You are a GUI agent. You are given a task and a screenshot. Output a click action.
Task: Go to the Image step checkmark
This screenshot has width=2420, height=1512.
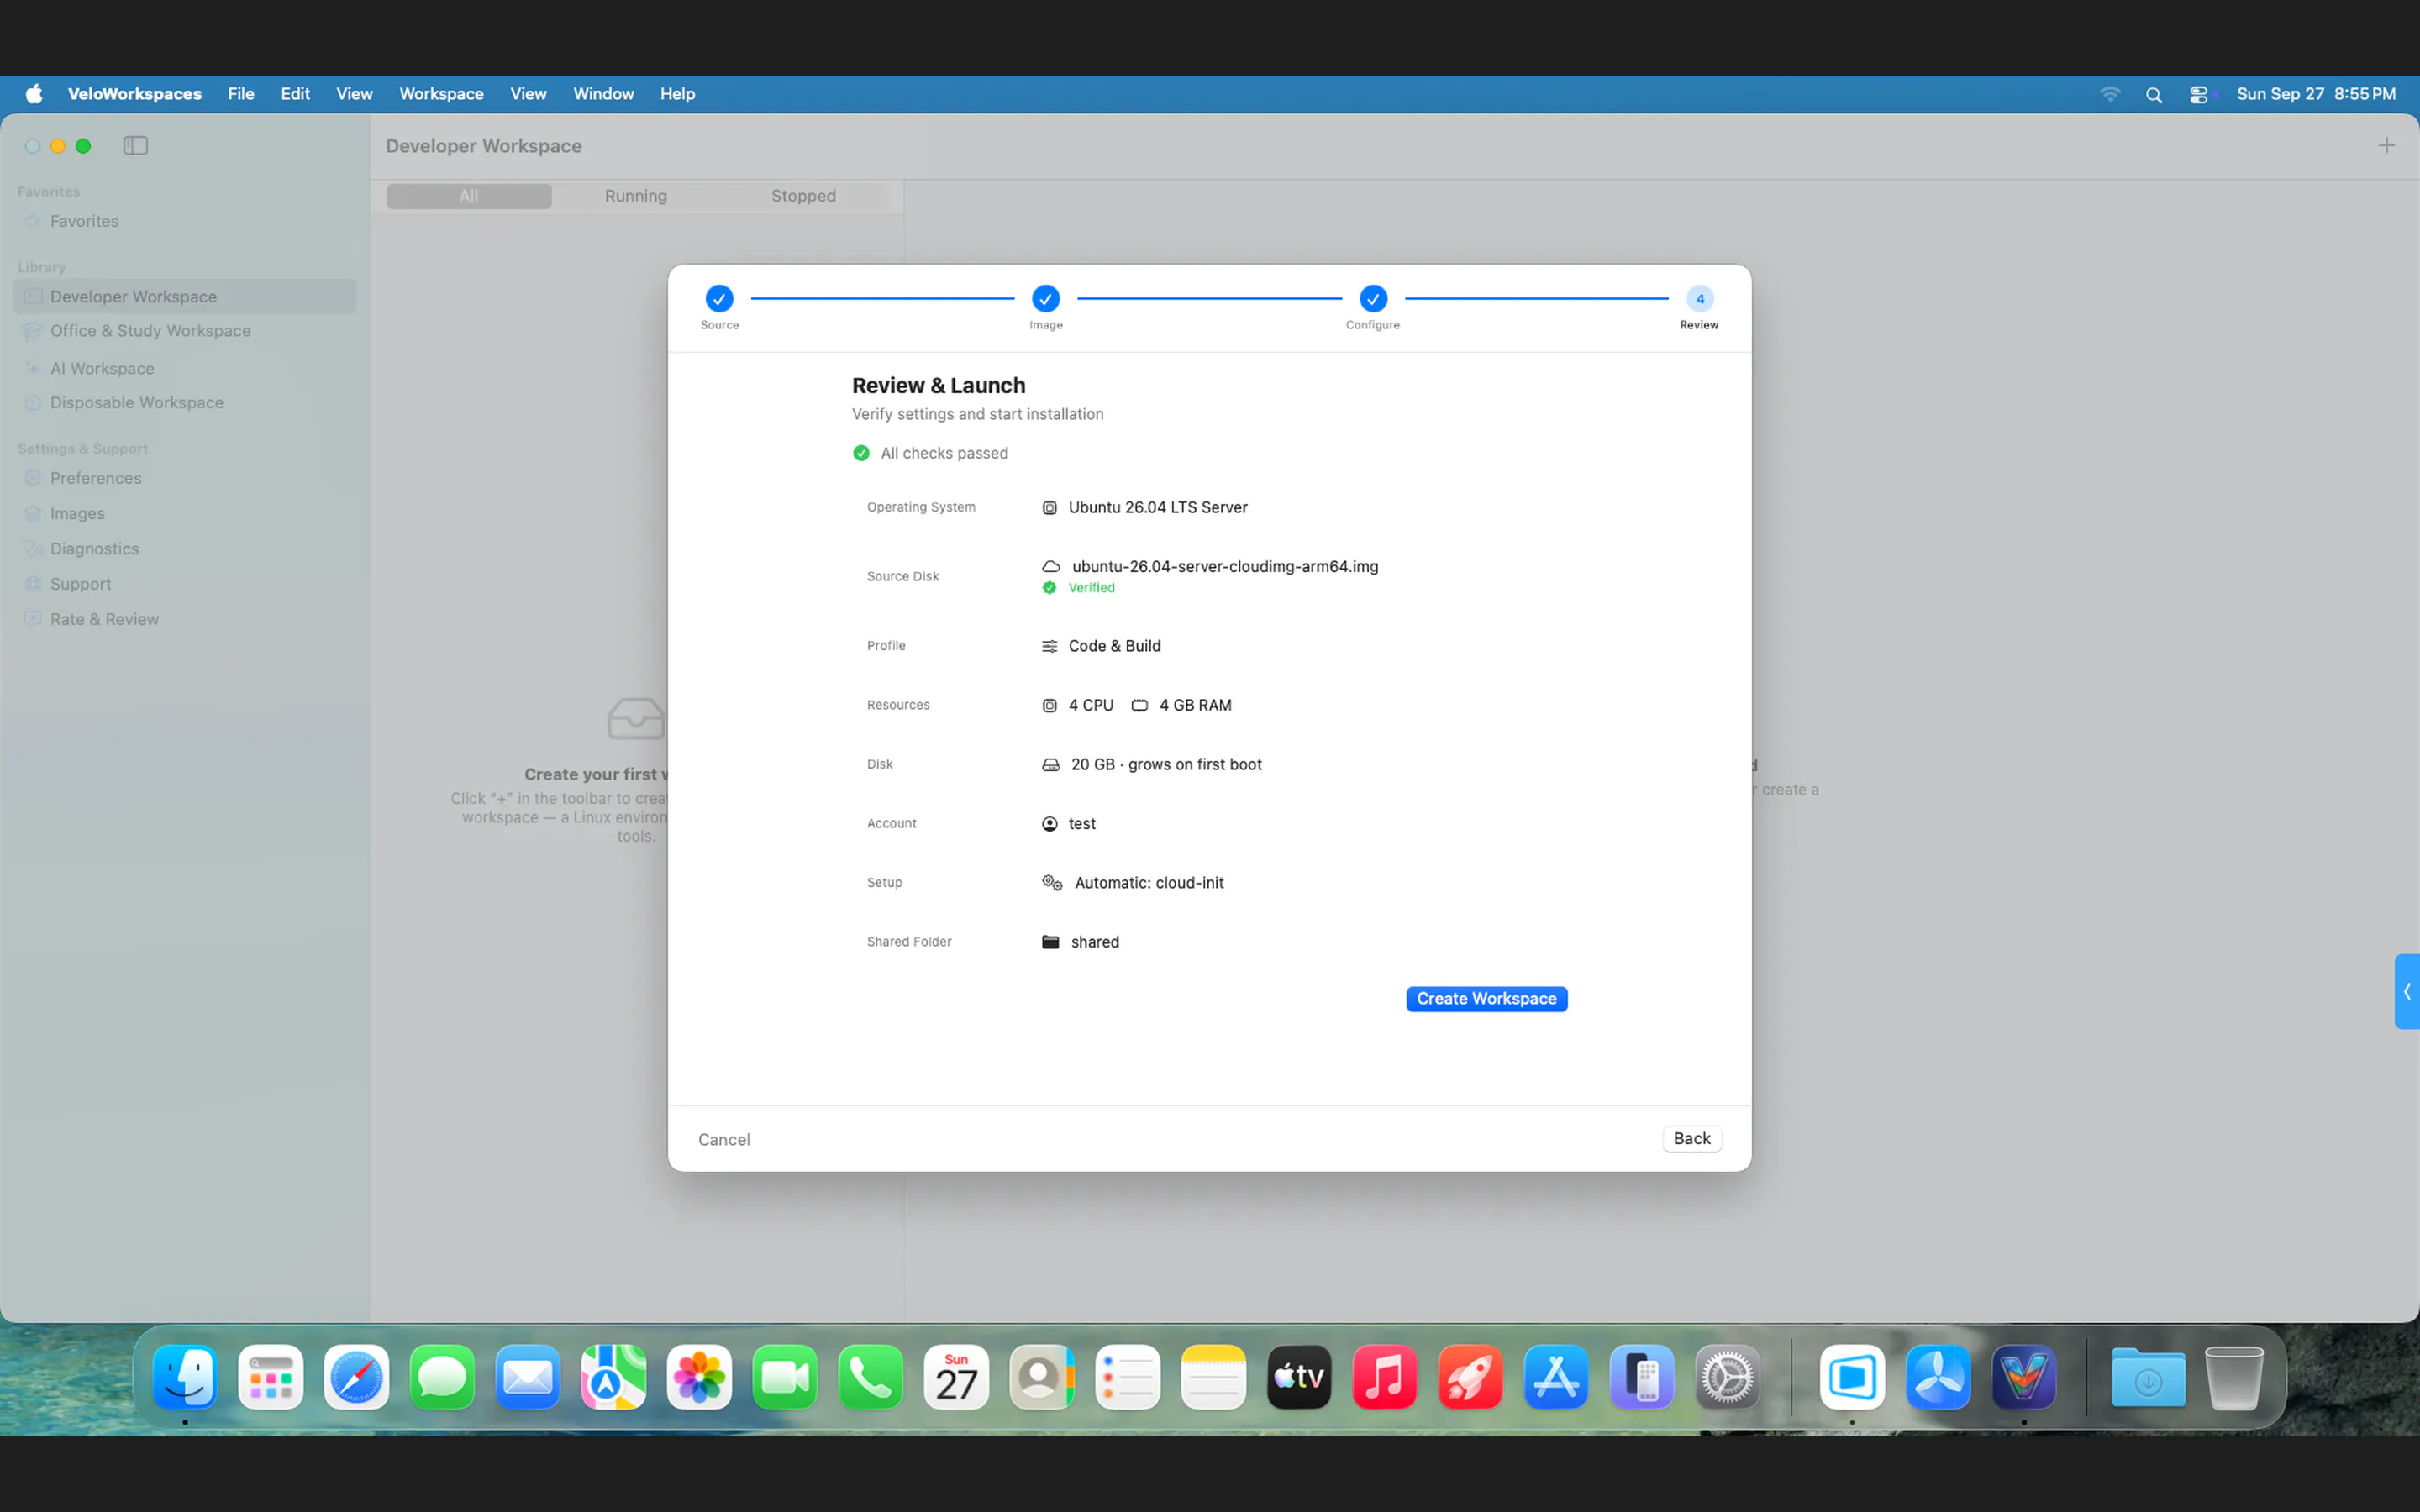[1045, 298]
